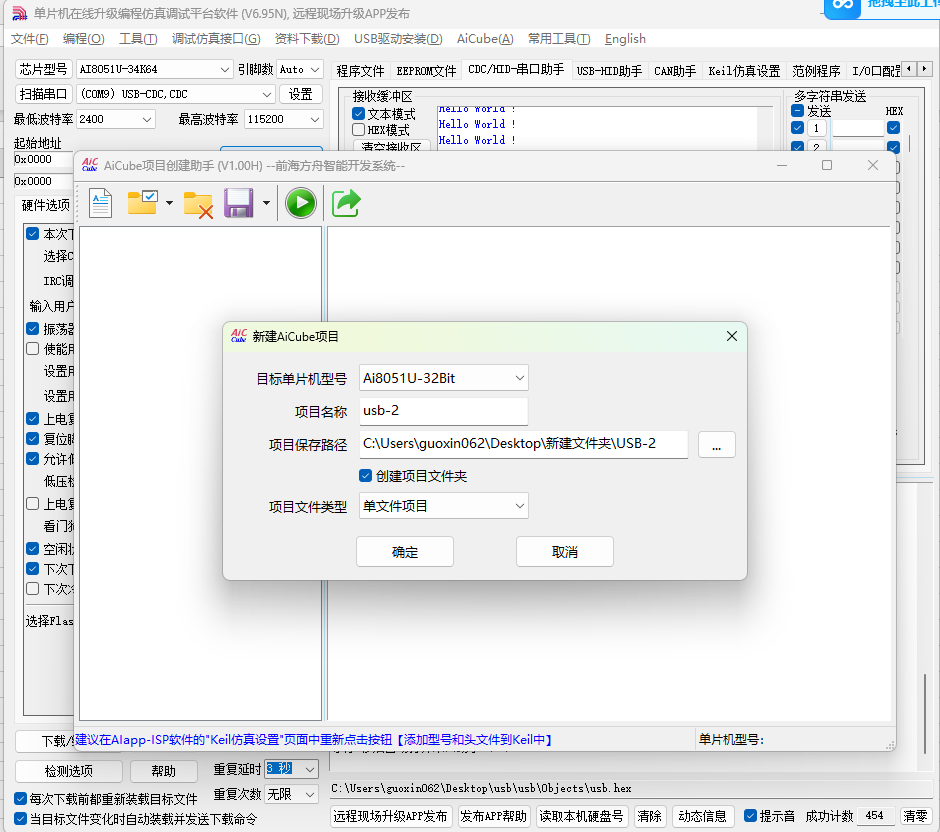This screenshot has height=832, width=940.
Task: Open the 重复延时 dropdown
Action: tap(291, 768)
